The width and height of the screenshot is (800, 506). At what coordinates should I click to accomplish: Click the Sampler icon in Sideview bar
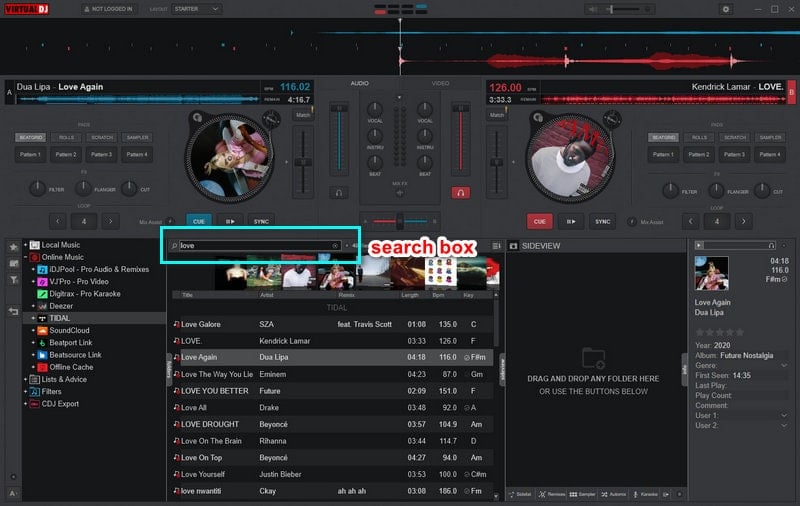pyautogui.click(x=573, y=494)
